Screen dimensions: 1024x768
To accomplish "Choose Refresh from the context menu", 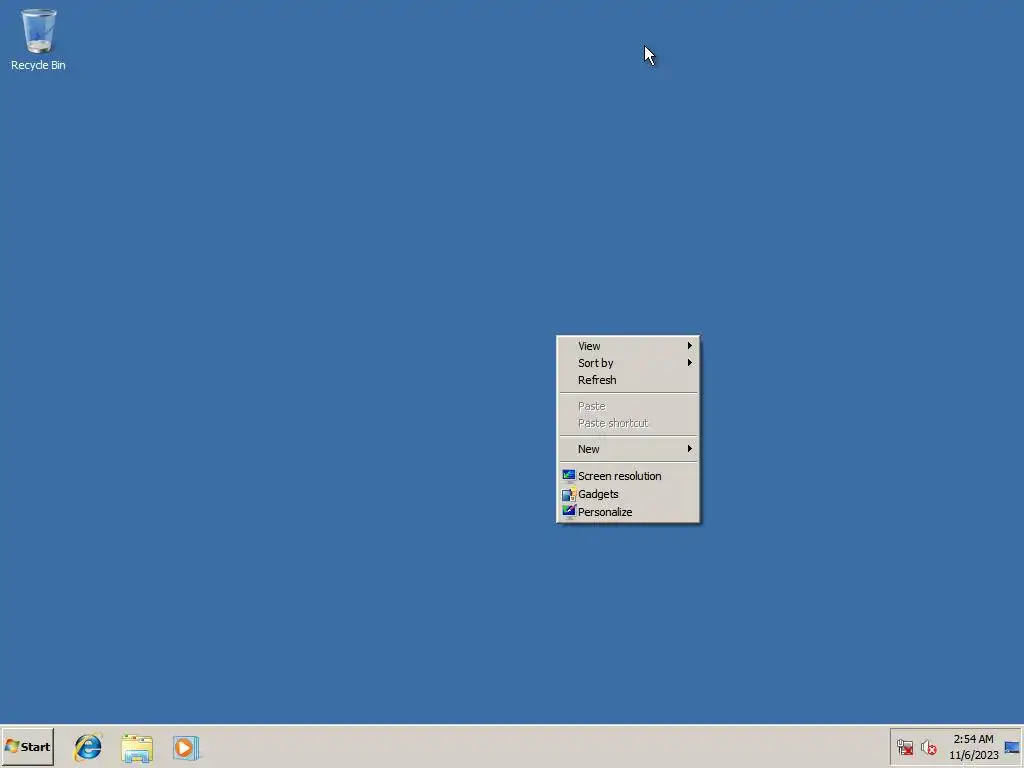I will click(628, 380).
